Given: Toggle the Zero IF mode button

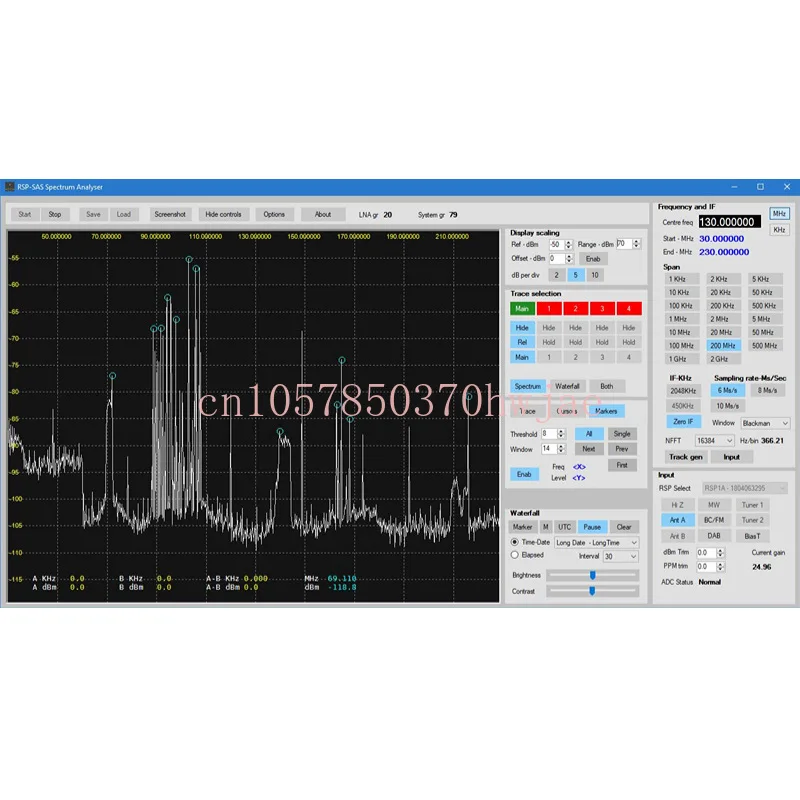Looking at the screenshot, I should coord(683,422).
